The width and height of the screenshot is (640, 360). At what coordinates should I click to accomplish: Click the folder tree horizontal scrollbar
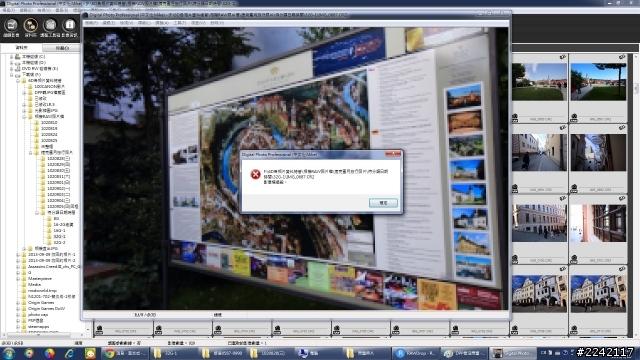39,335
